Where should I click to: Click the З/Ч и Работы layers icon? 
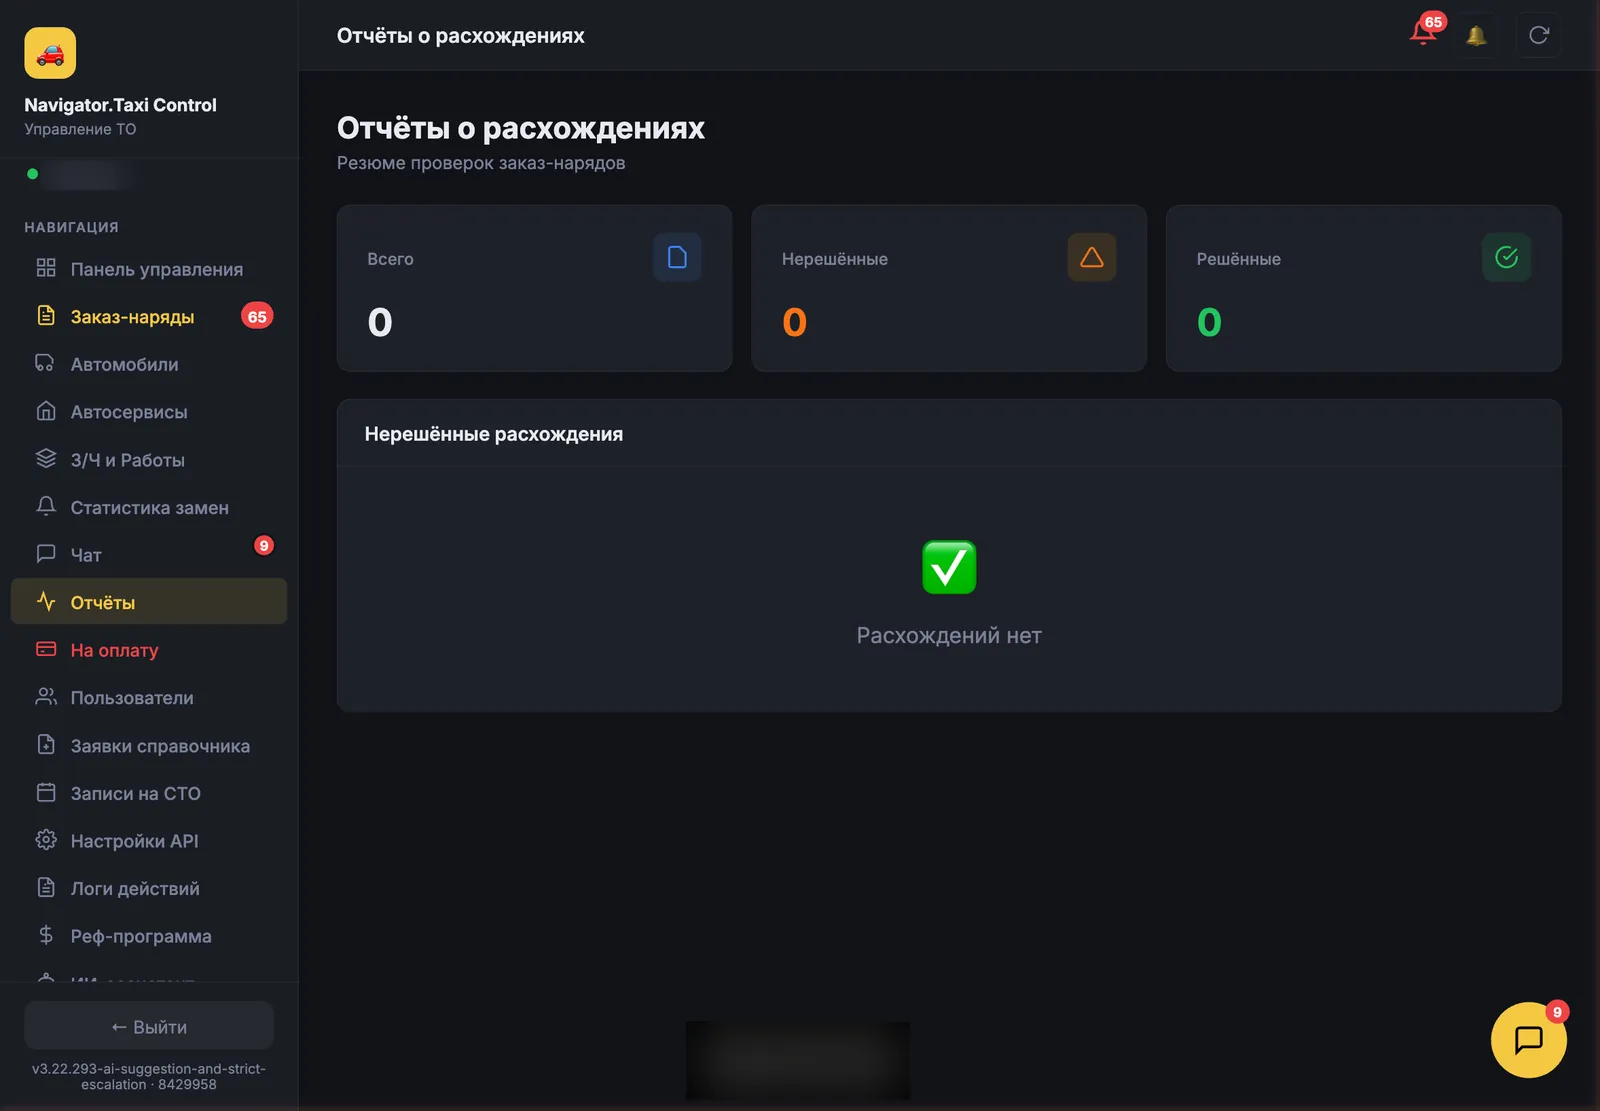point(46,459)
